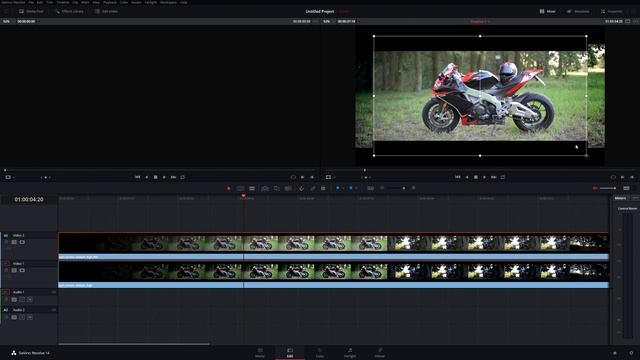This screenshot has height=360, width=640.
Task: Switch to the Color page tab
Action: point(320,353)
